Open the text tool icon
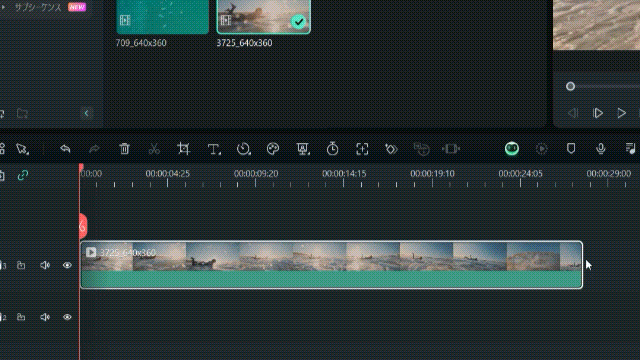Viewport: 640px width, 360px height. [x=214, y=149]
